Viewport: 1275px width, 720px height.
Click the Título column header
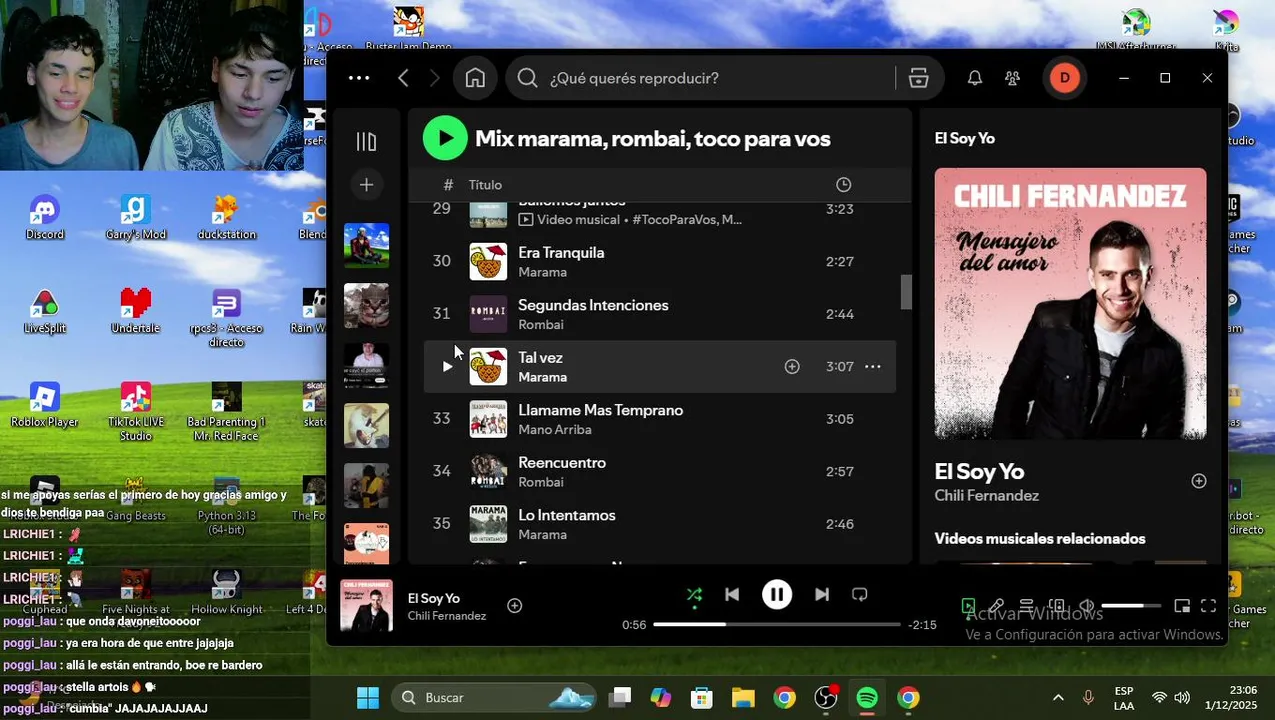click(485, 185)
